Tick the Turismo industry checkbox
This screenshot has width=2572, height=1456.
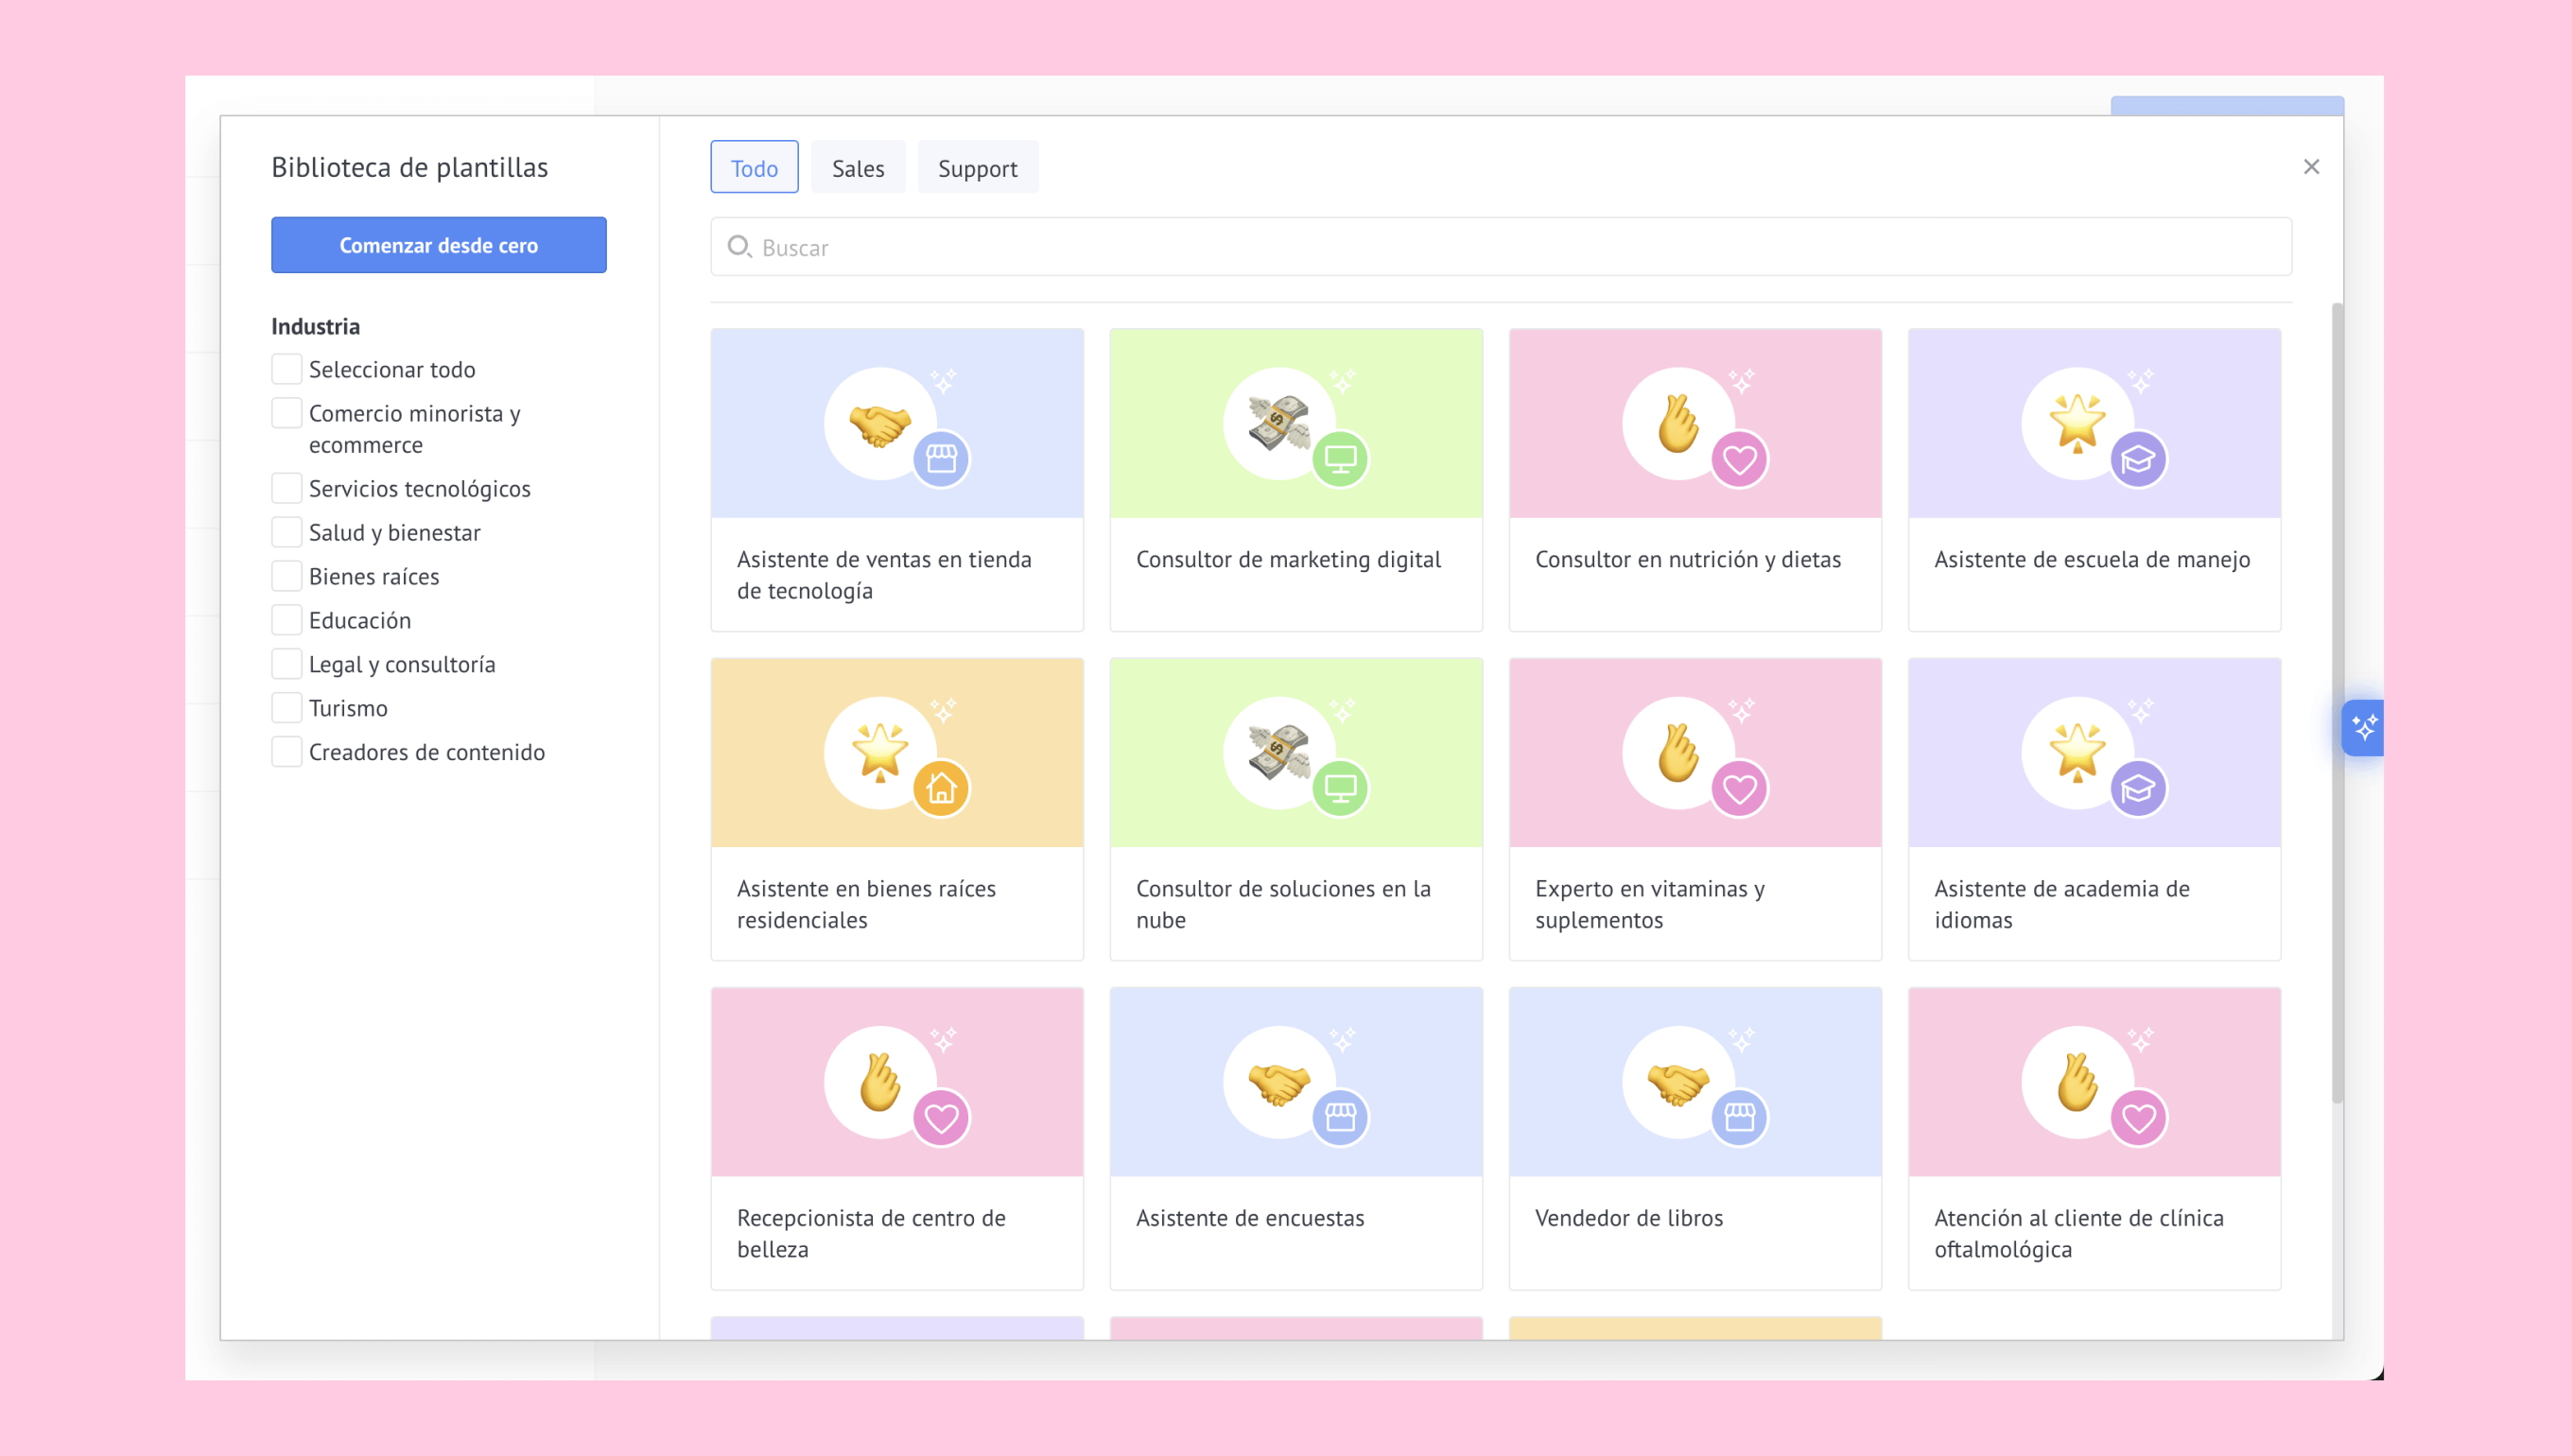pyautogui.click(x=287, y=708)
